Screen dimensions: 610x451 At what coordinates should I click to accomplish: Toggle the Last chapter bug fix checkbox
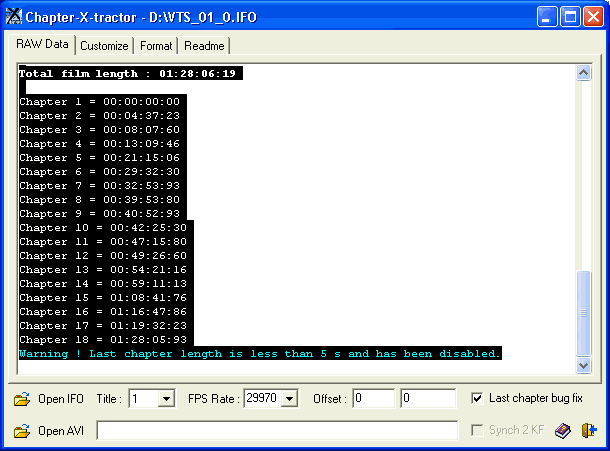477,398
